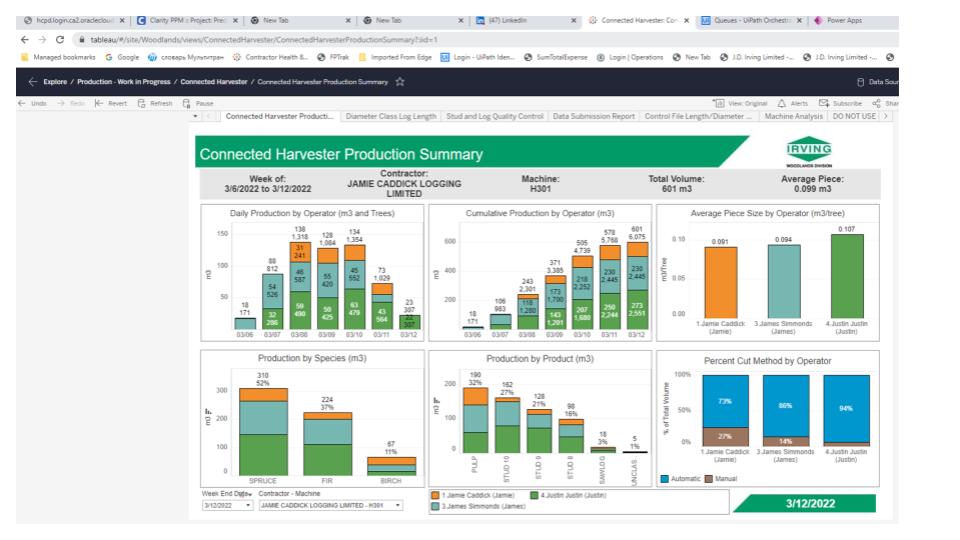
Task: Open the словарь Мультитран bookmark
Action: 186,57
